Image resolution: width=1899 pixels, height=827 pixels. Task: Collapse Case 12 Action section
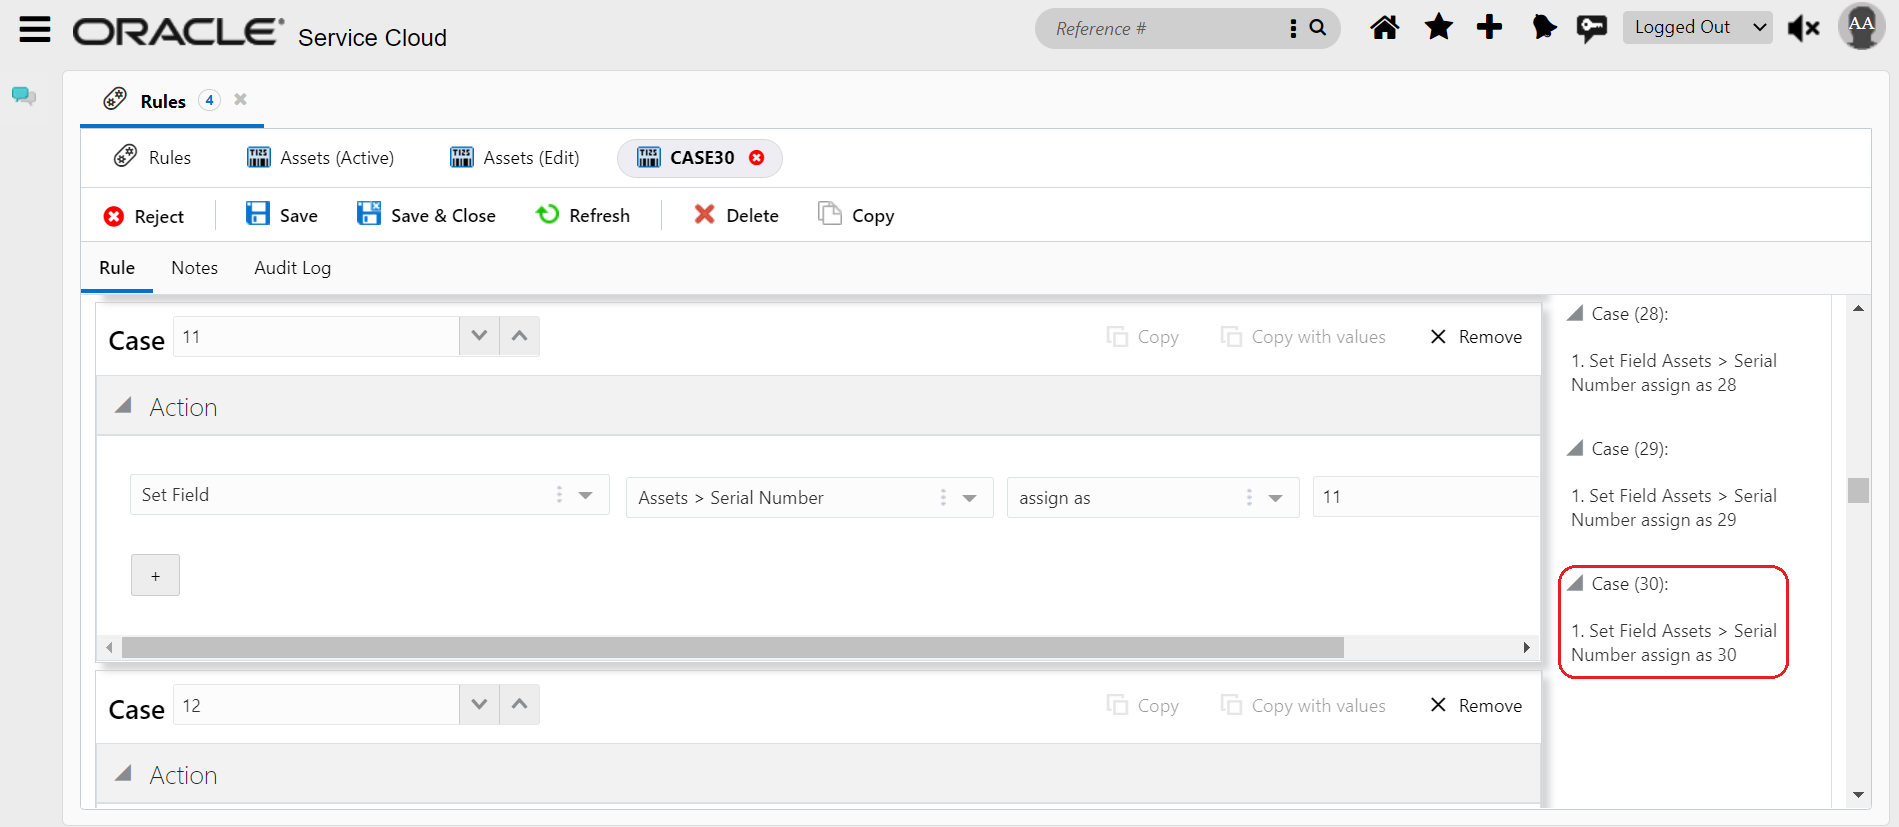tap(123, 774)
